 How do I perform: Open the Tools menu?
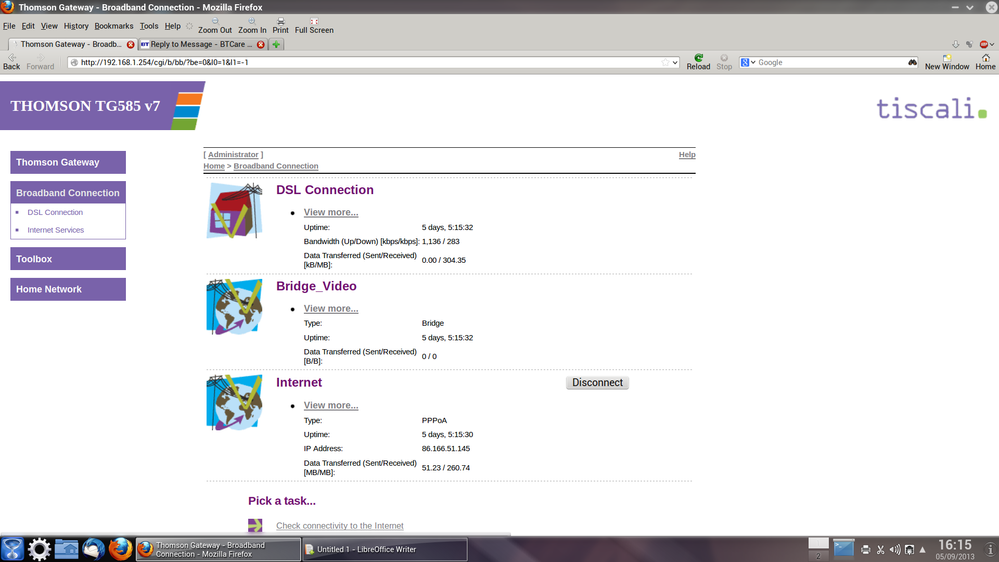coord(148,26)
